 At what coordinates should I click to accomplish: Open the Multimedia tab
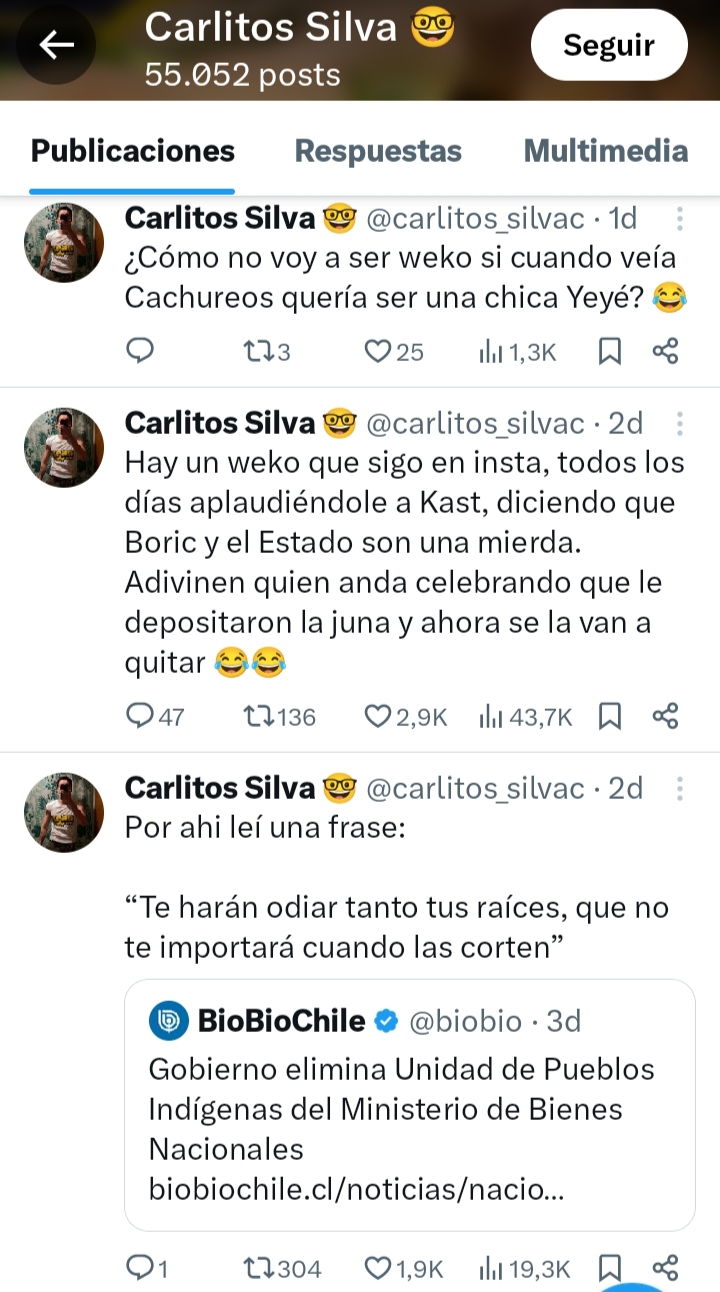click(605, 151)
